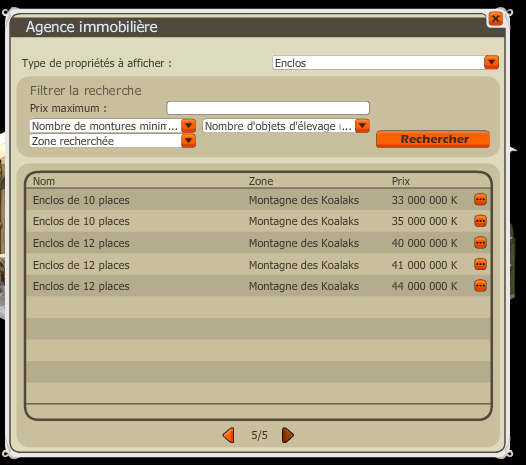Go to next results page arrow

(x=288, y=435)
